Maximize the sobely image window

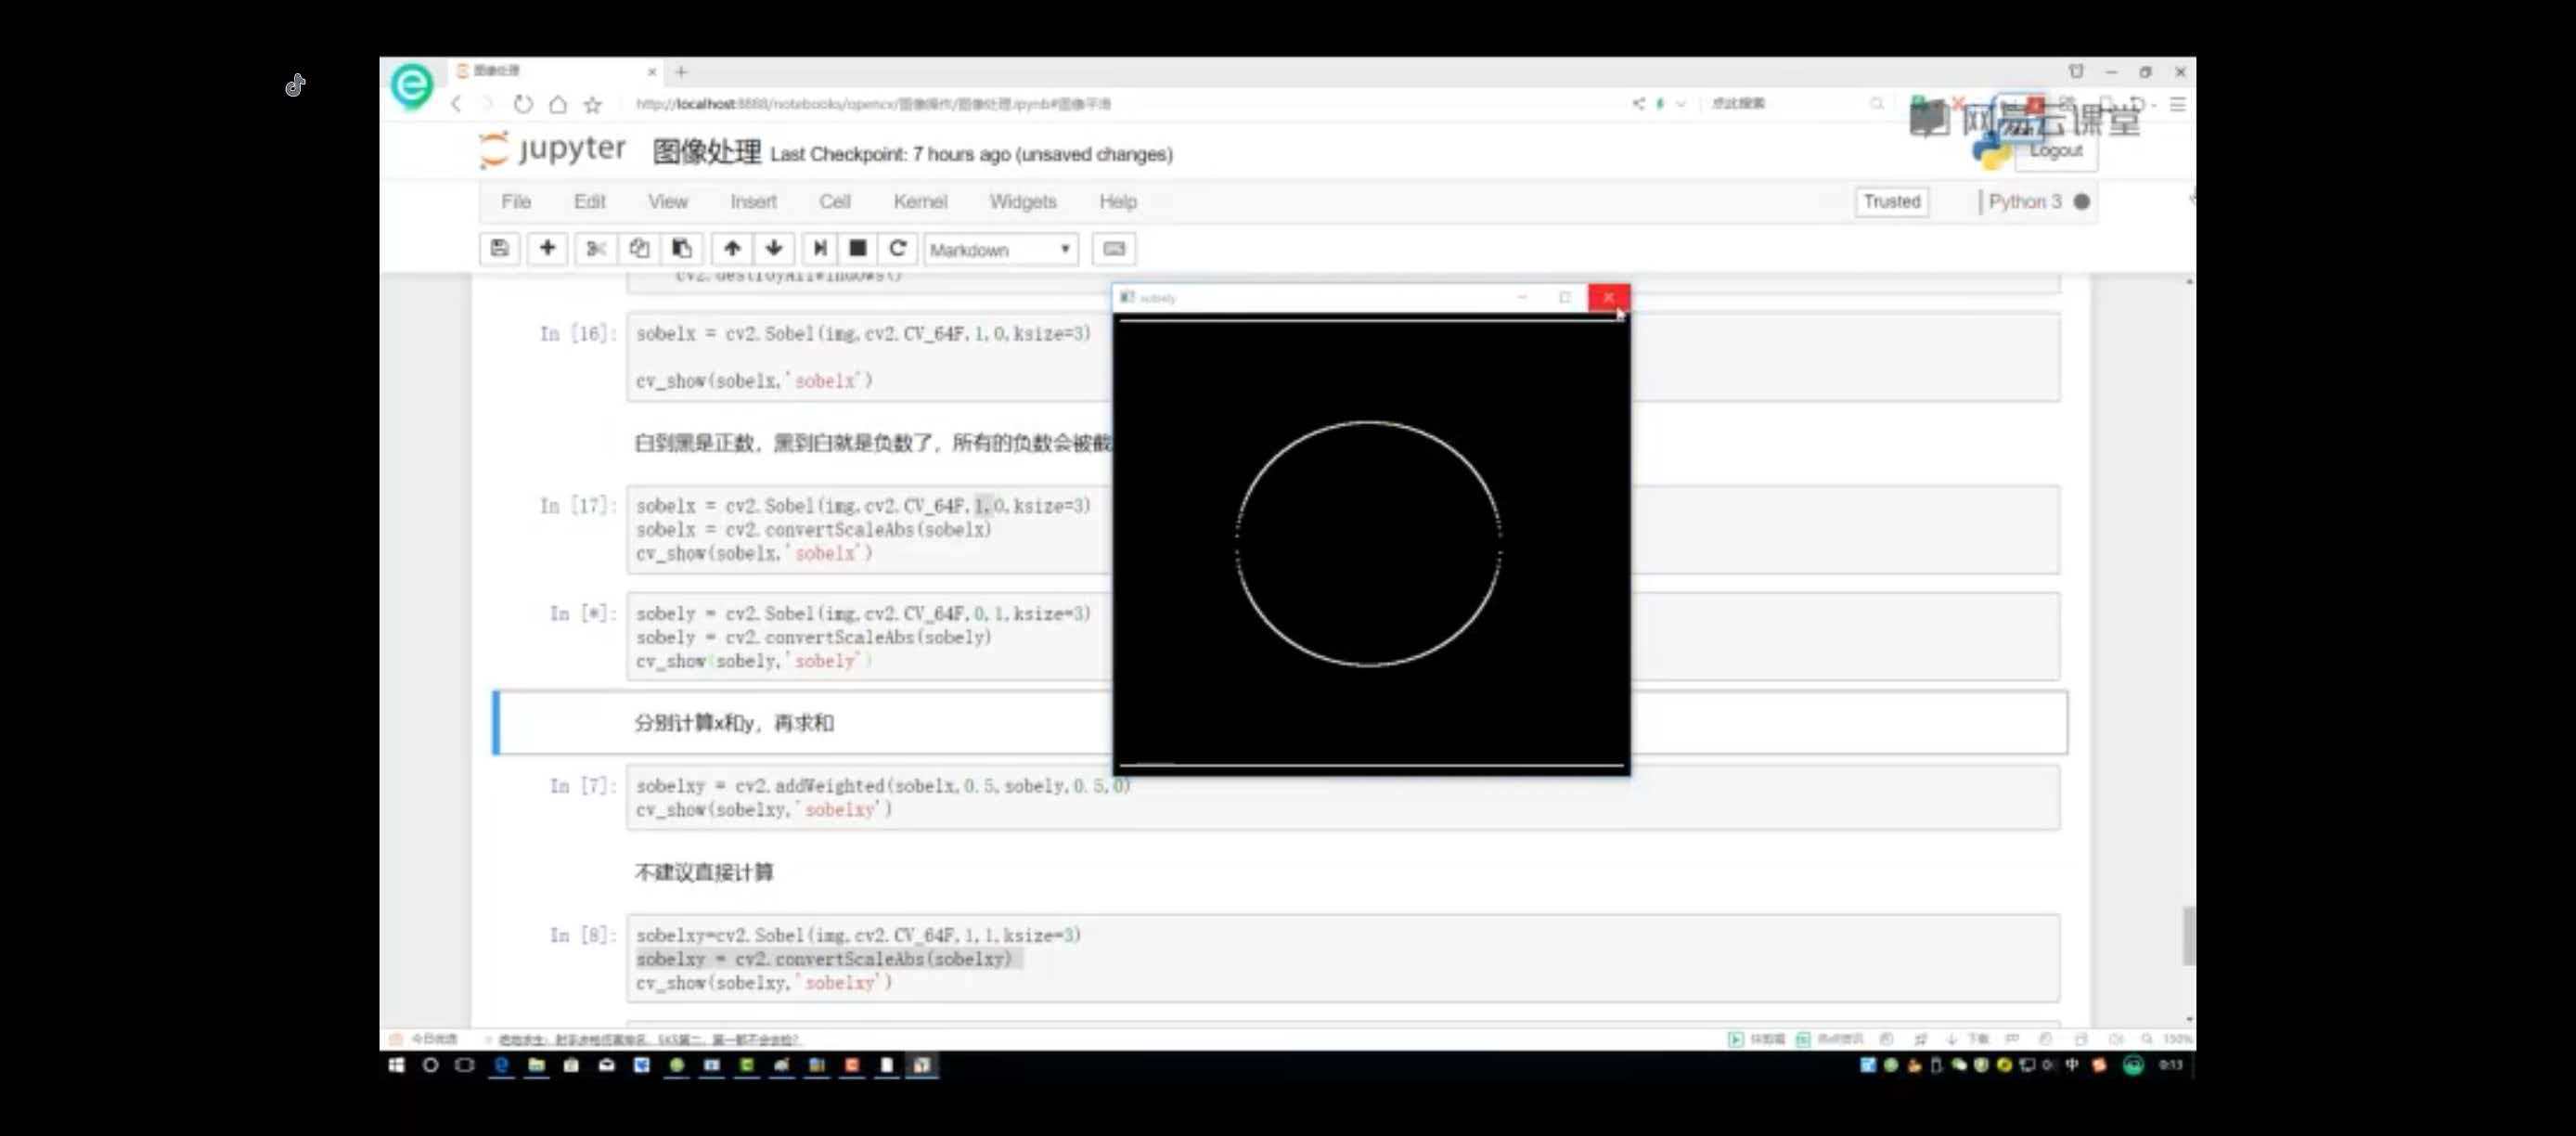[x=1565, y=297]
